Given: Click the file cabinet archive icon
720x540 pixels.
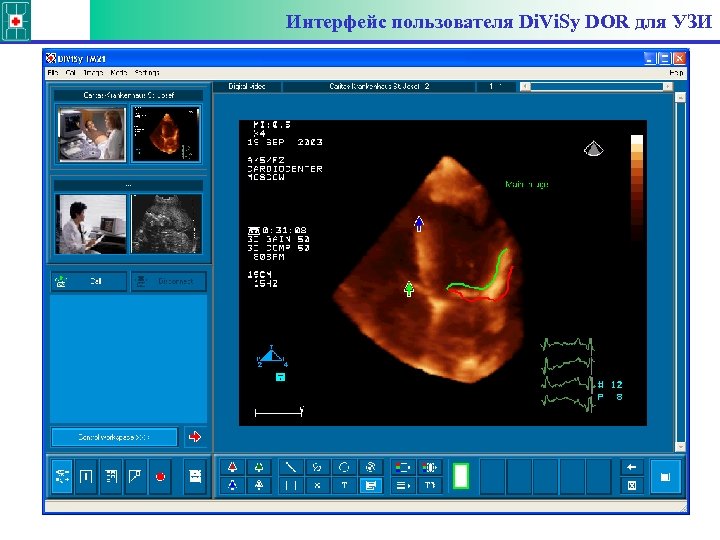Looking at the screenshot, I should [x=195, y=477].
